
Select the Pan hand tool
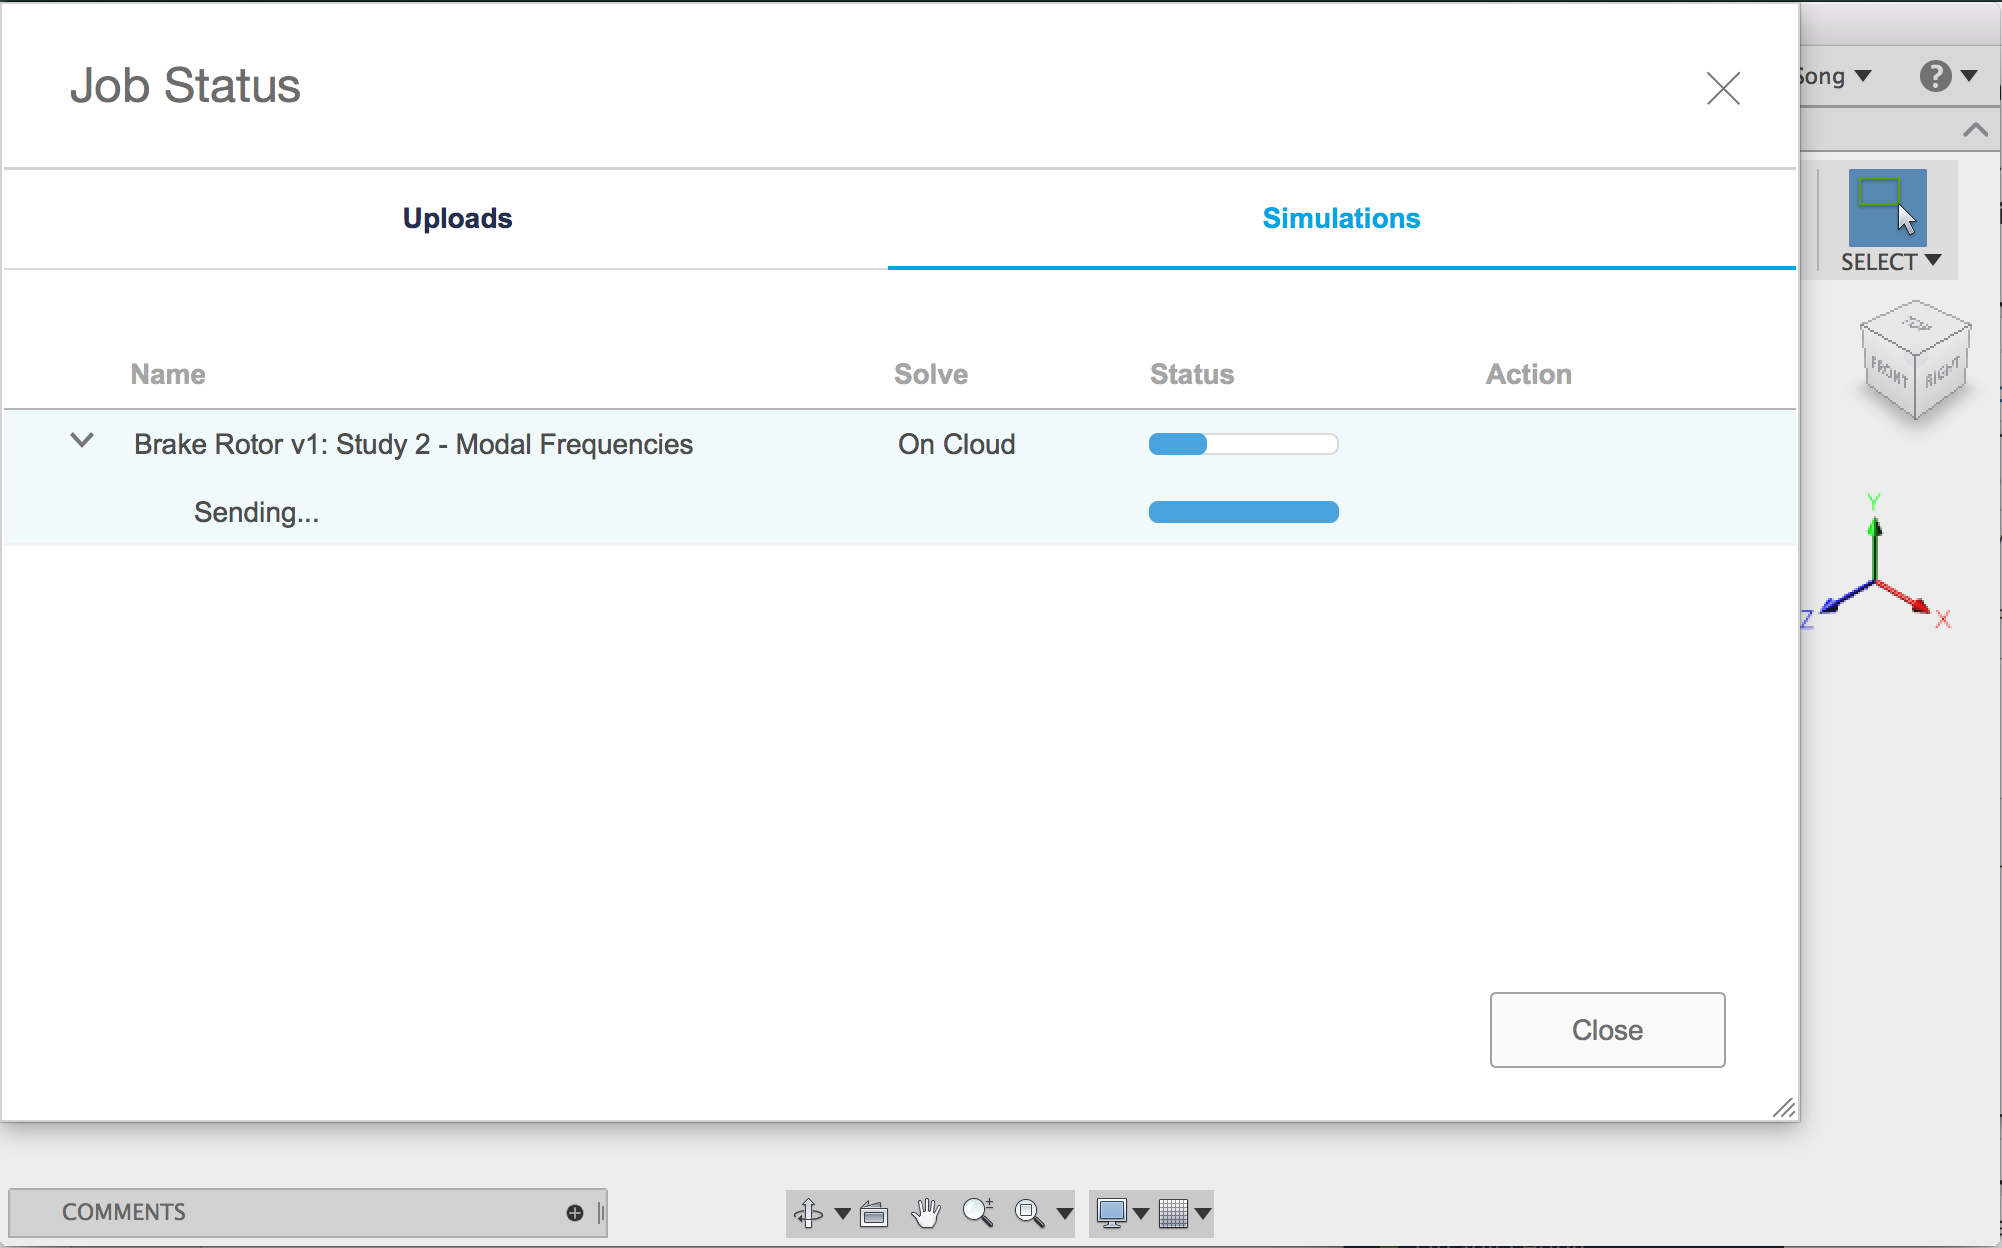tap(926, 1213)
